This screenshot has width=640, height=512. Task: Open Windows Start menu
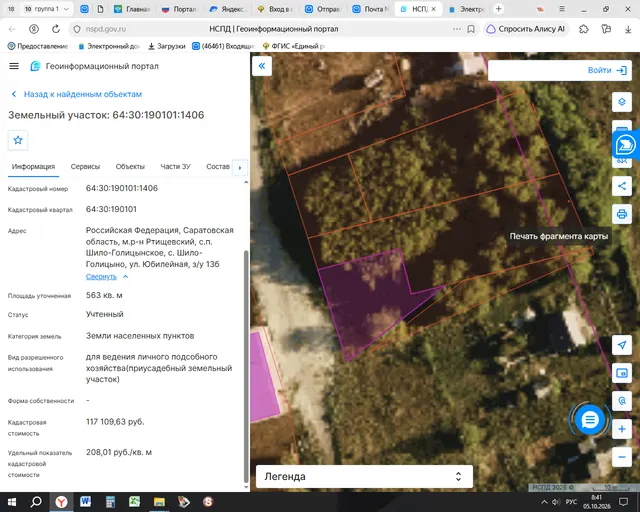pyautogui.click(x=11, y=502)
